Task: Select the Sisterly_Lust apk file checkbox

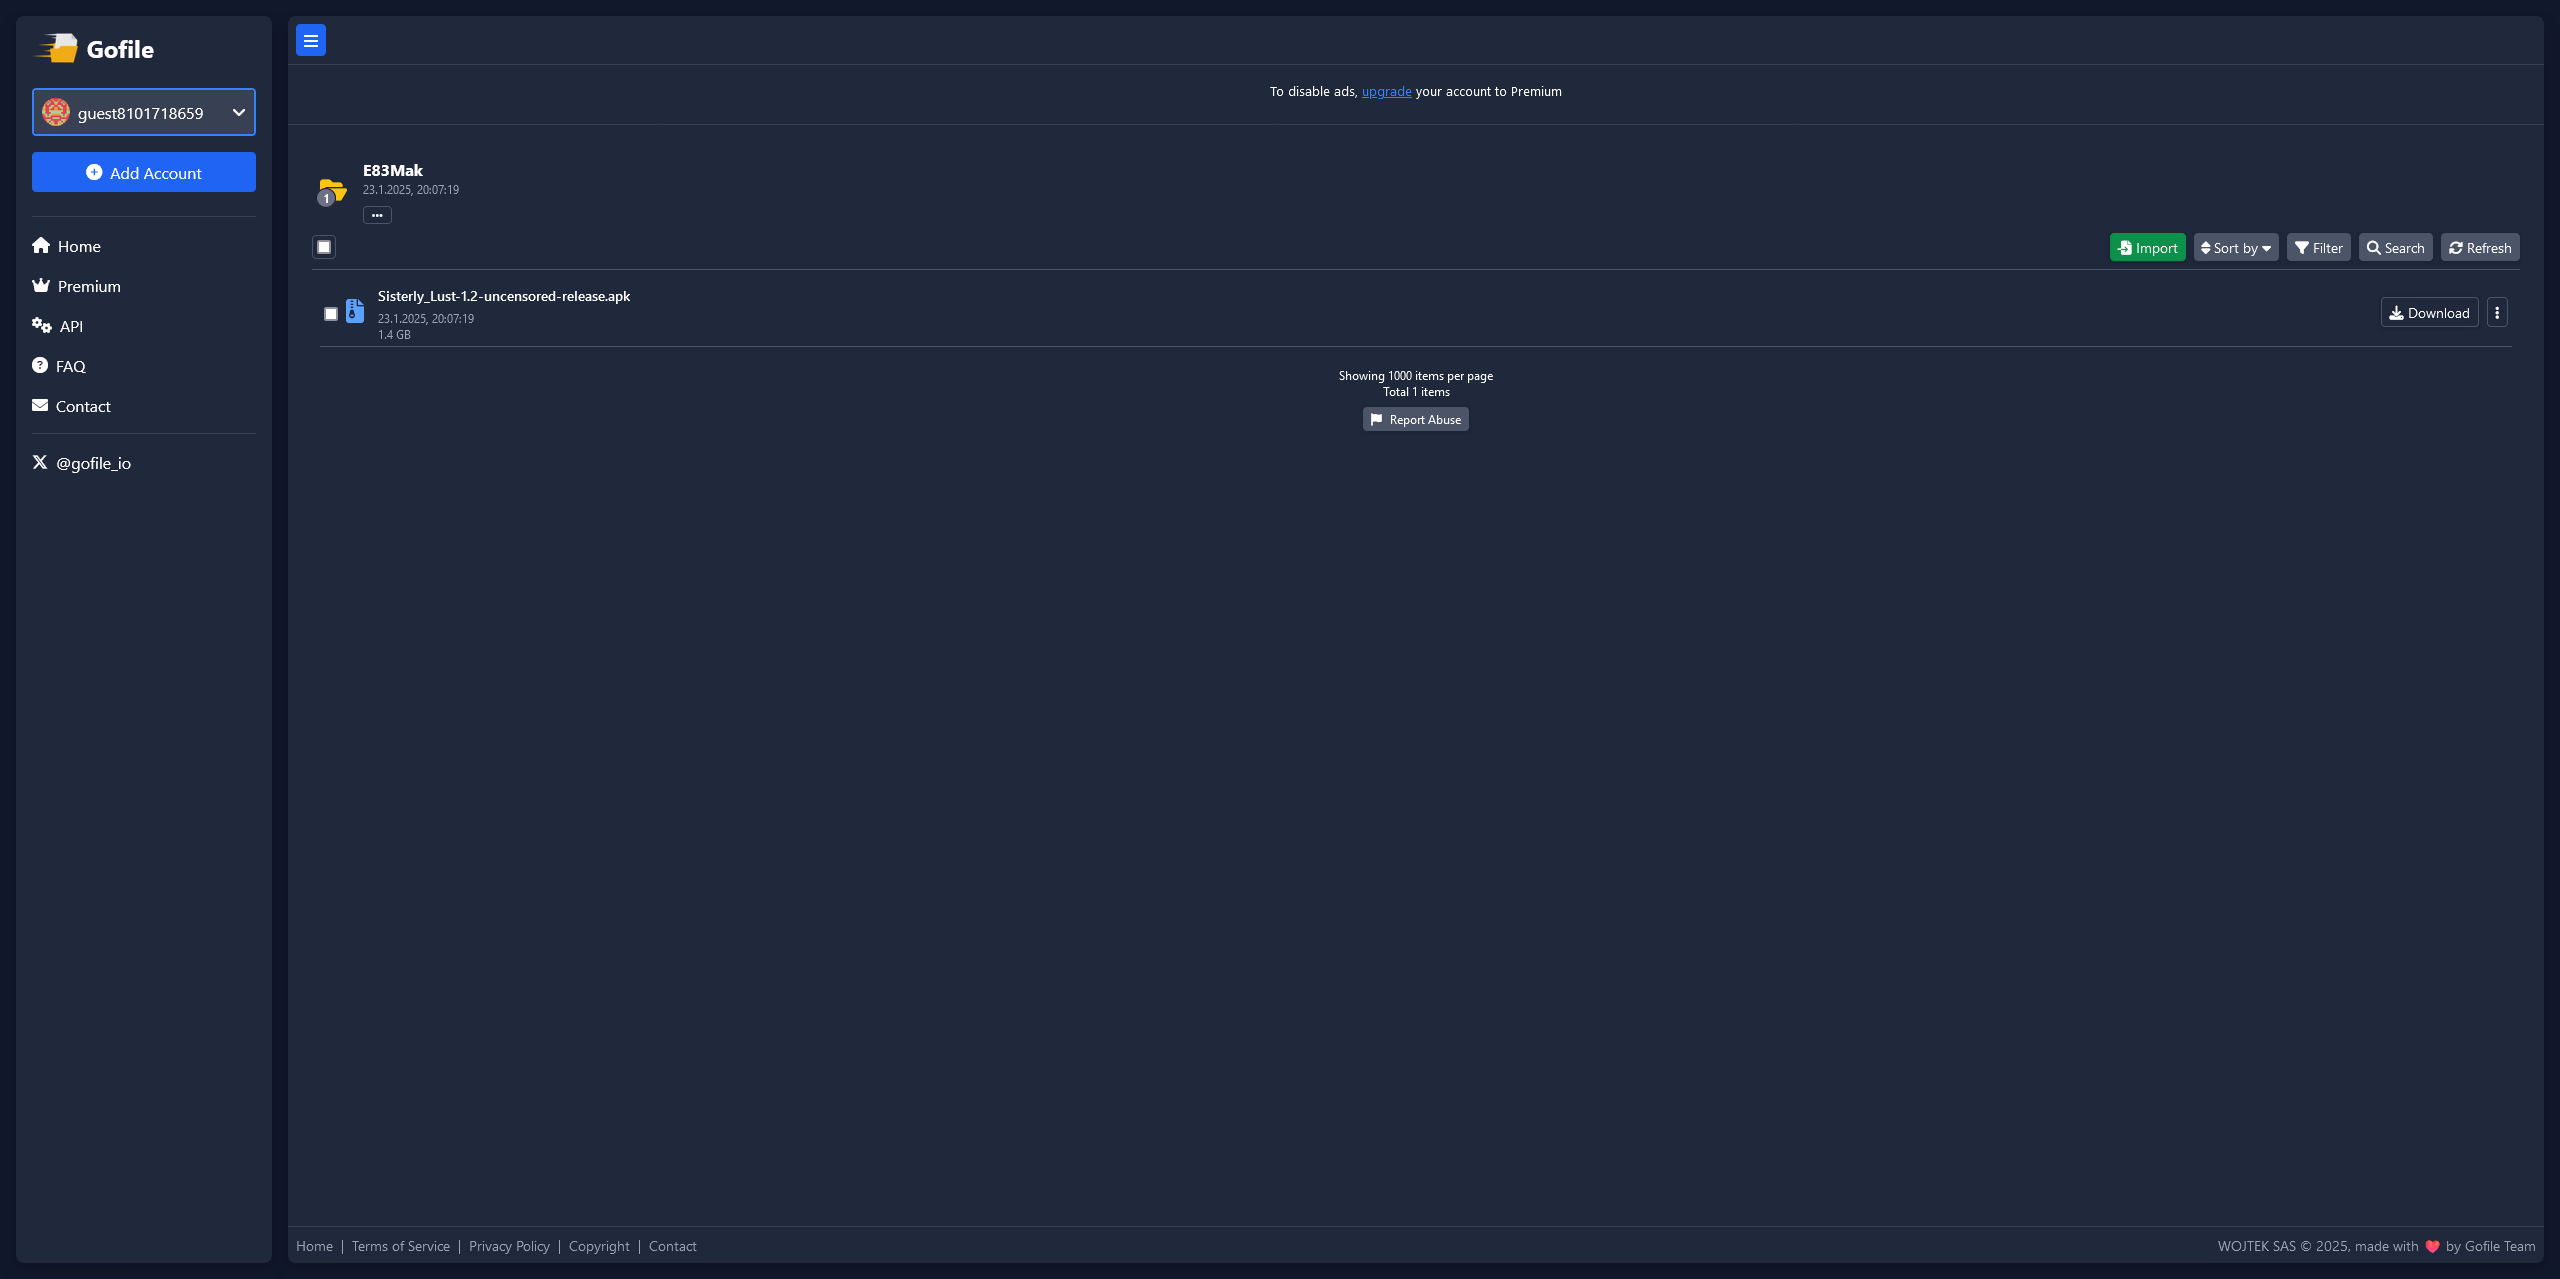Action: (331, 314)
